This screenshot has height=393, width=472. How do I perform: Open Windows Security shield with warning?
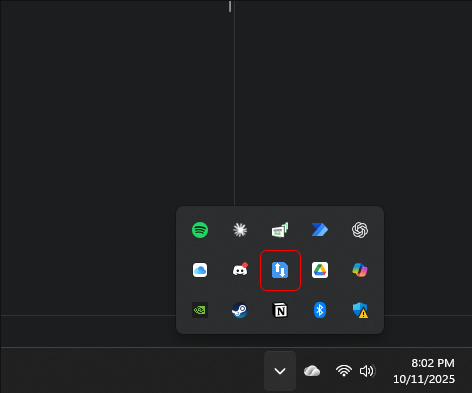[x=360, y=310]
